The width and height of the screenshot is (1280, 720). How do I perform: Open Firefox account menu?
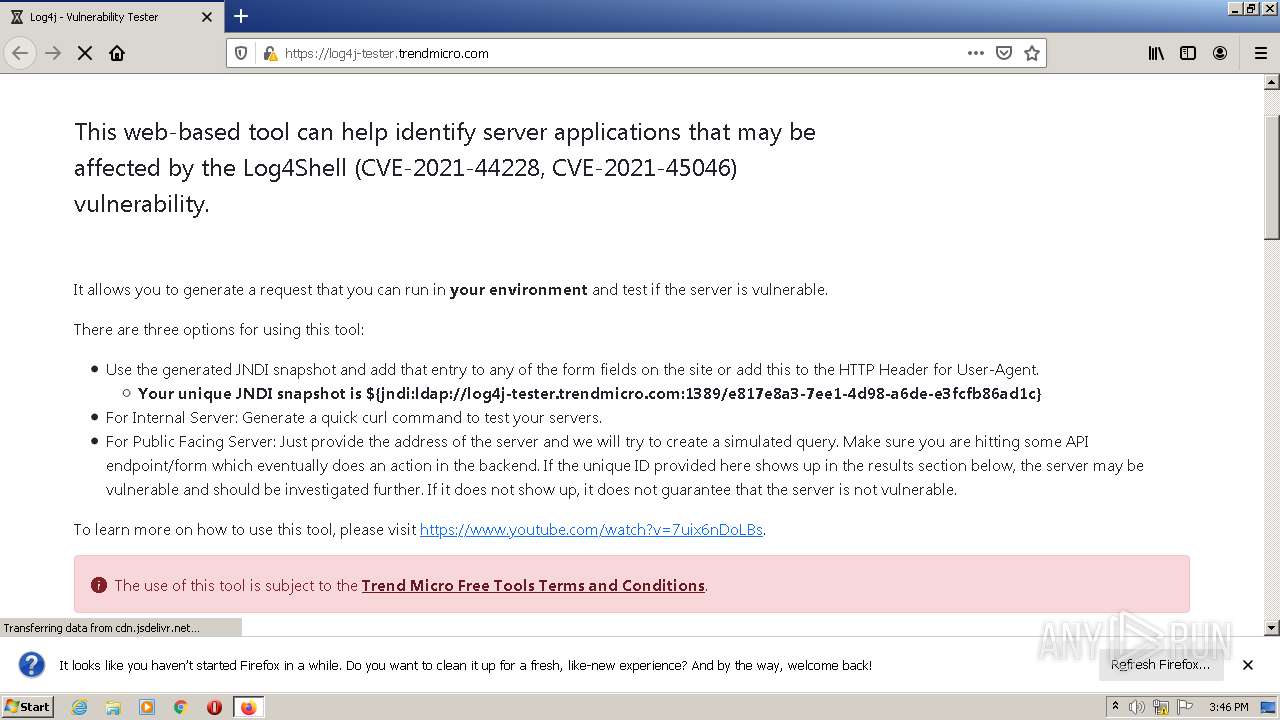click(x=1220, y=53)
